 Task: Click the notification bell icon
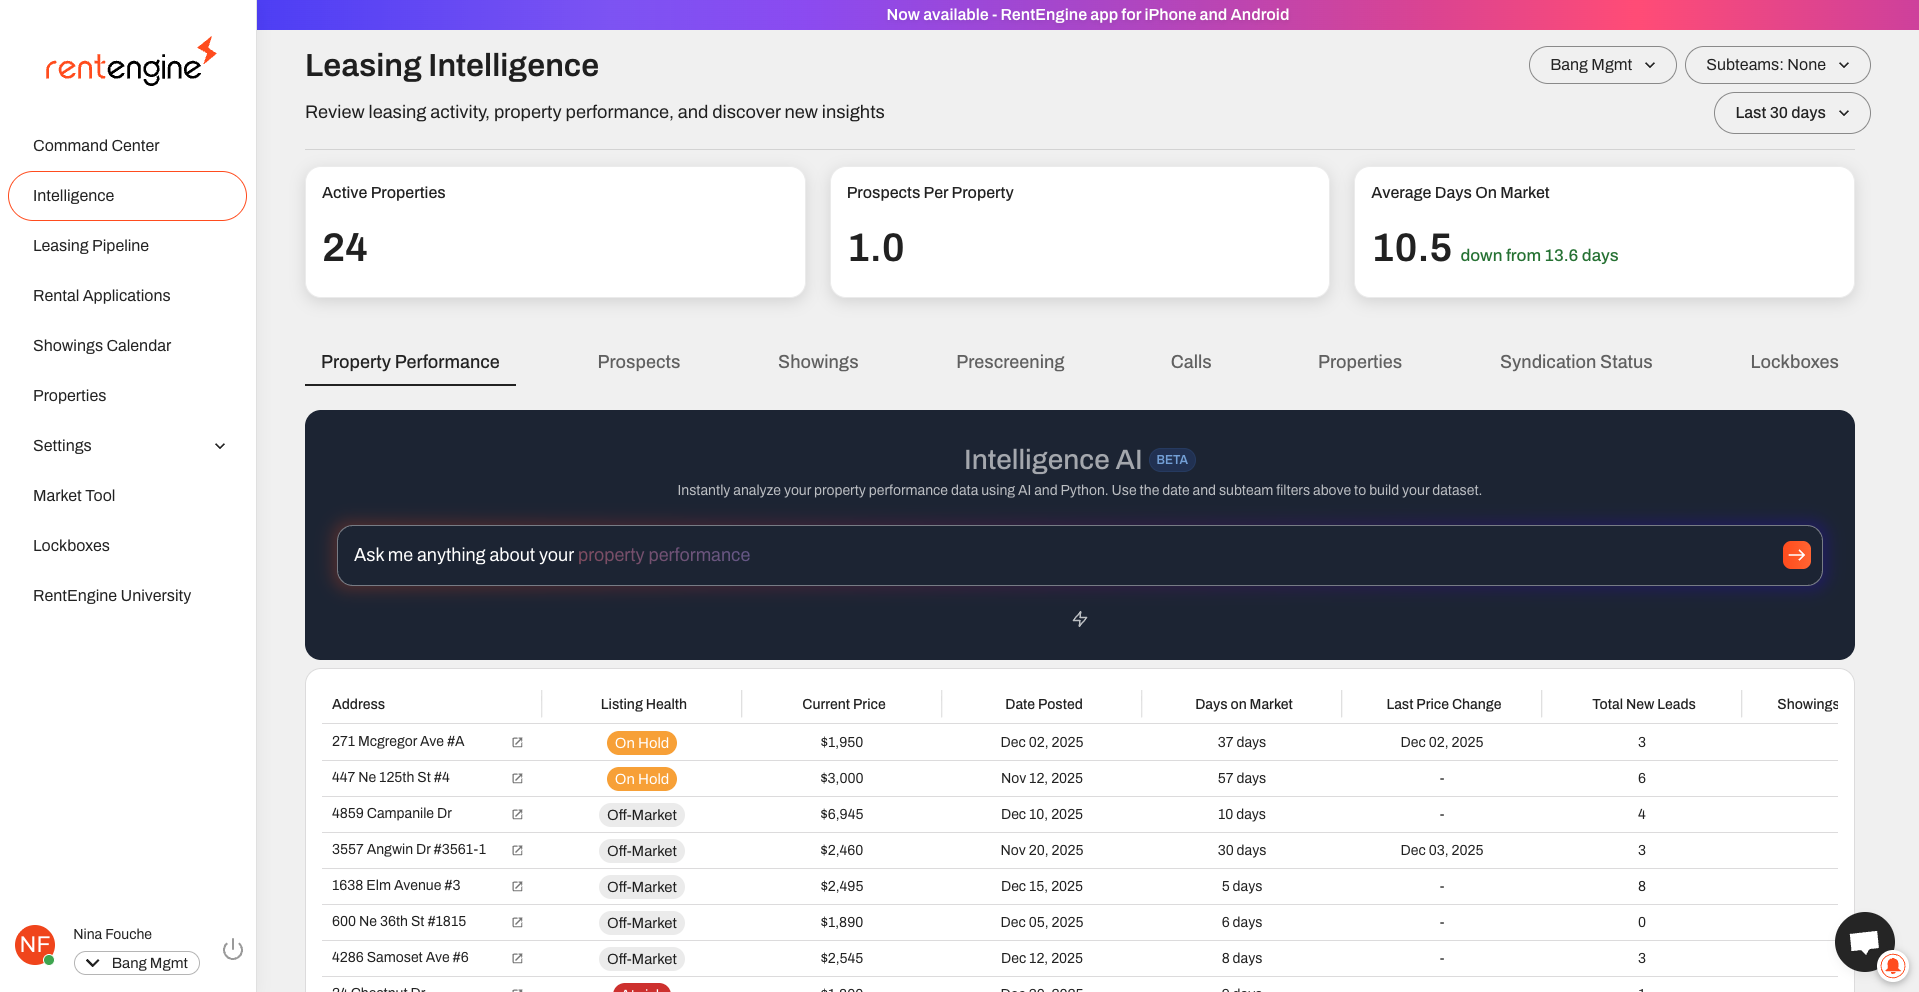point(1892,966)
